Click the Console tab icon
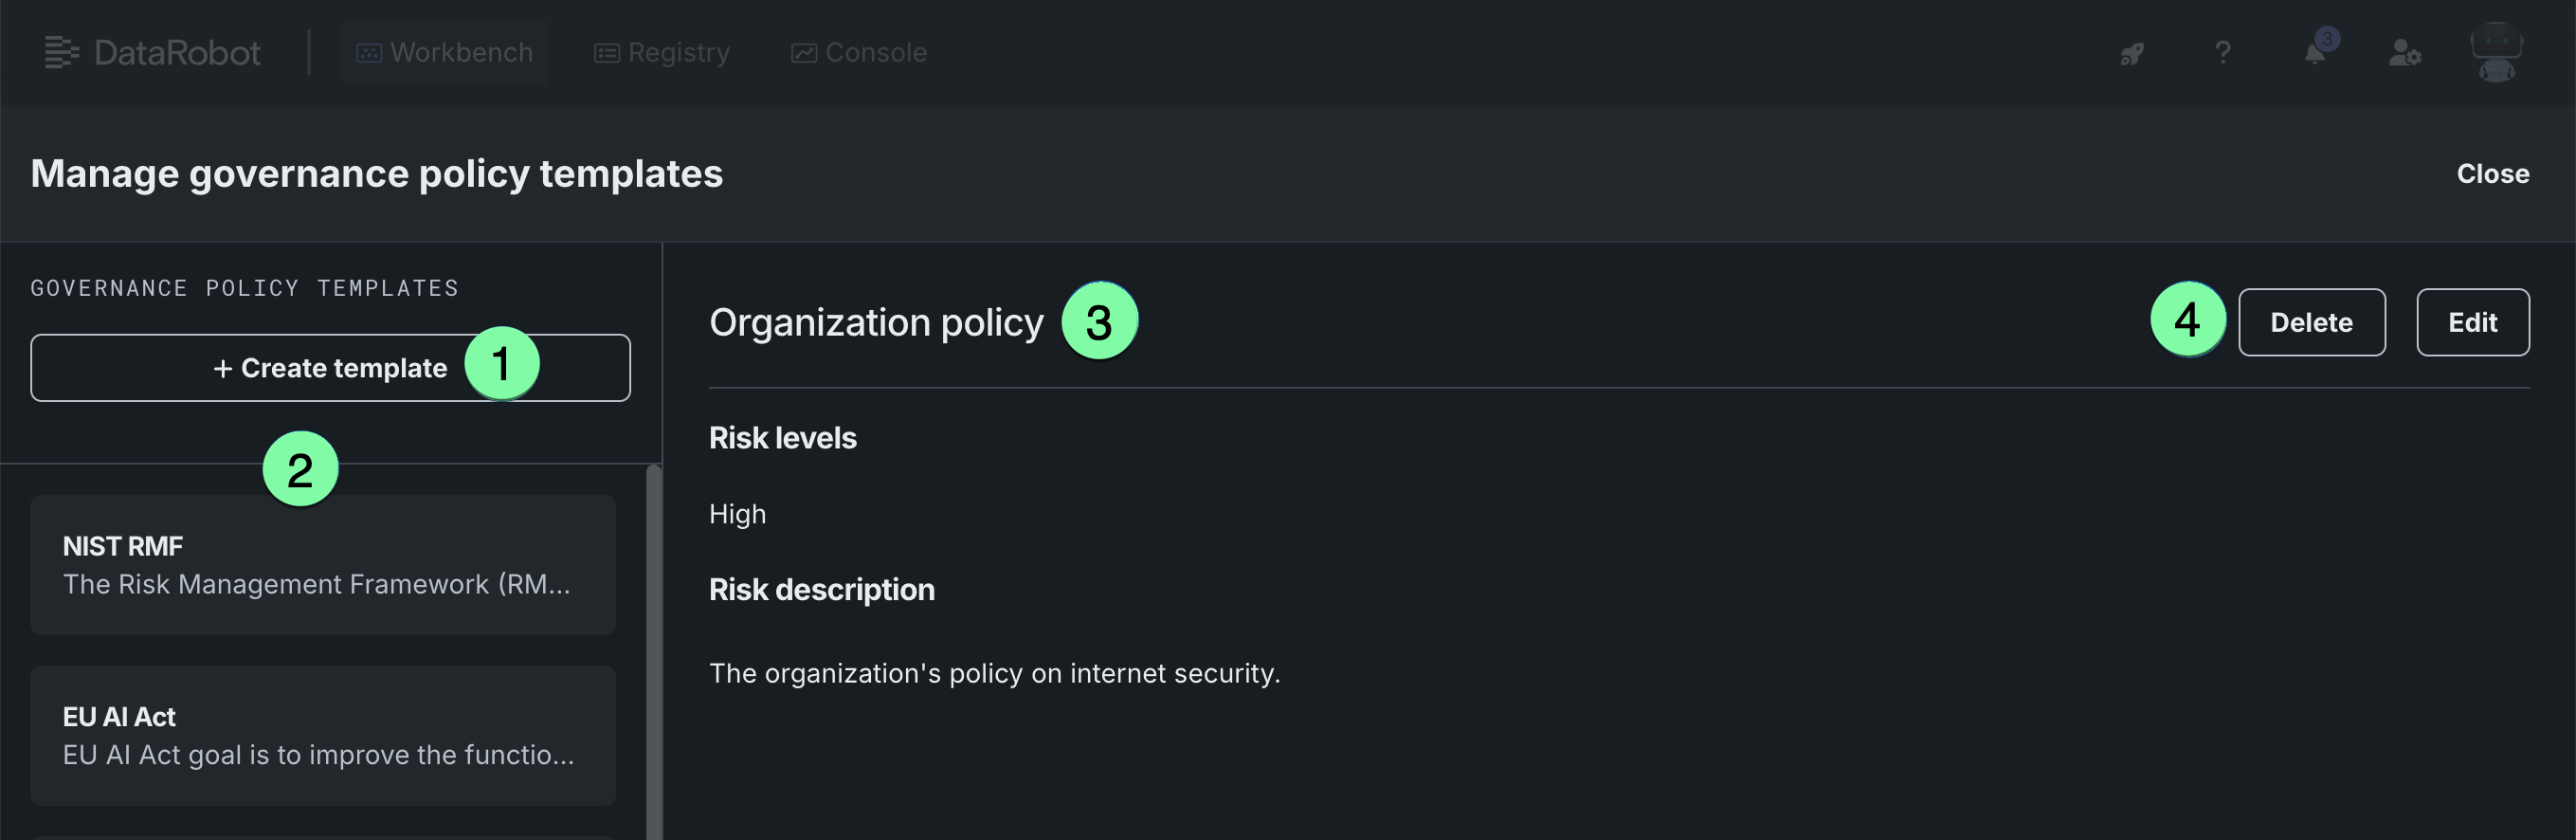The height and width of the screenshot is (840, 2576). 804,53
